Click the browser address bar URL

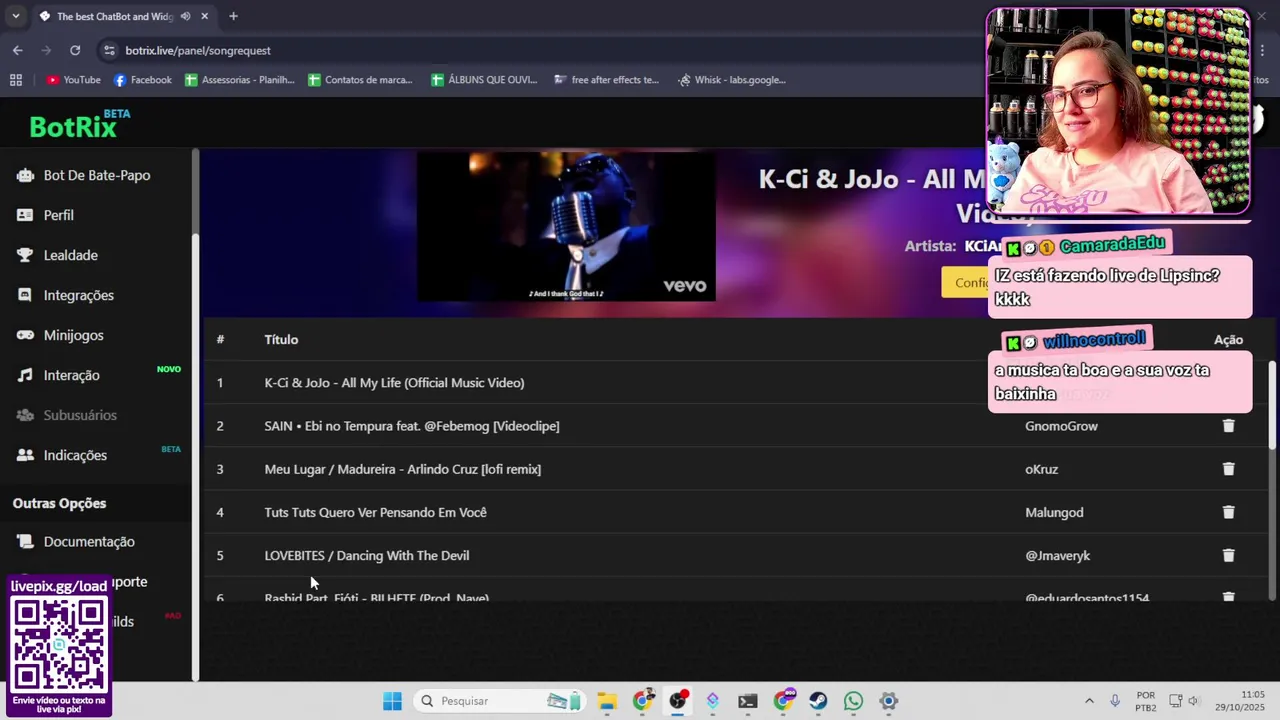198,50
